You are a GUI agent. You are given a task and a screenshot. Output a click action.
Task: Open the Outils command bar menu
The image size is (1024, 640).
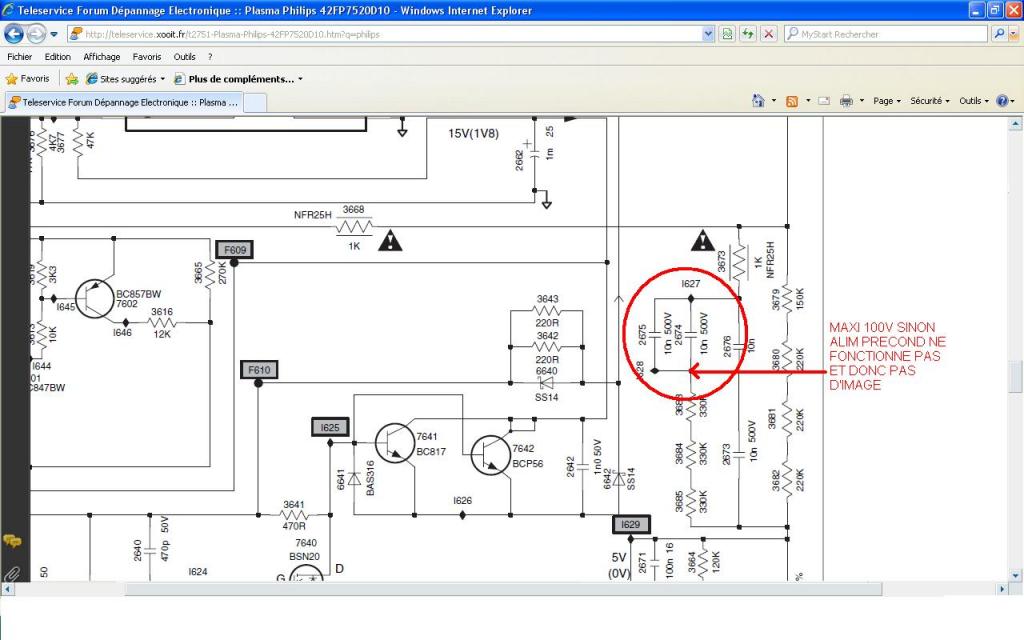(974, 101)
